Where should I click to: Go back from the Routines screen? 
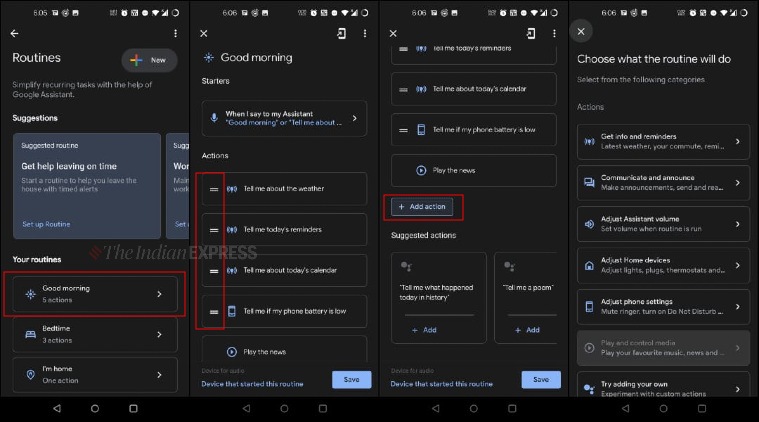[x=15, y=33]
